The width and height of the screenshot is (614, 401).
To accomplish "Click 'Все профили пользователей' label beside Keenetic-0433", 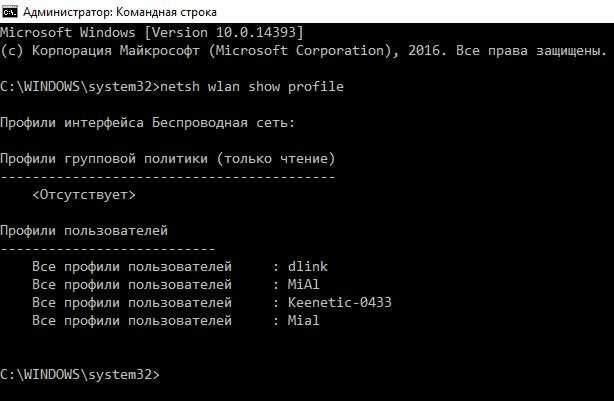I will click(132, 303).
